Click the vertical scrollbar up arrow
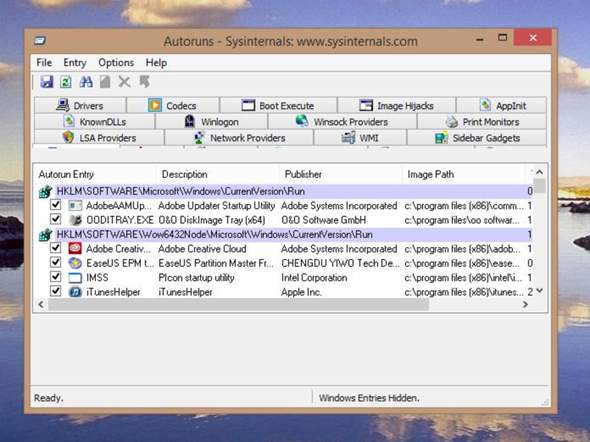This screenshot has height=442, width=590. (x=540, y=172)
